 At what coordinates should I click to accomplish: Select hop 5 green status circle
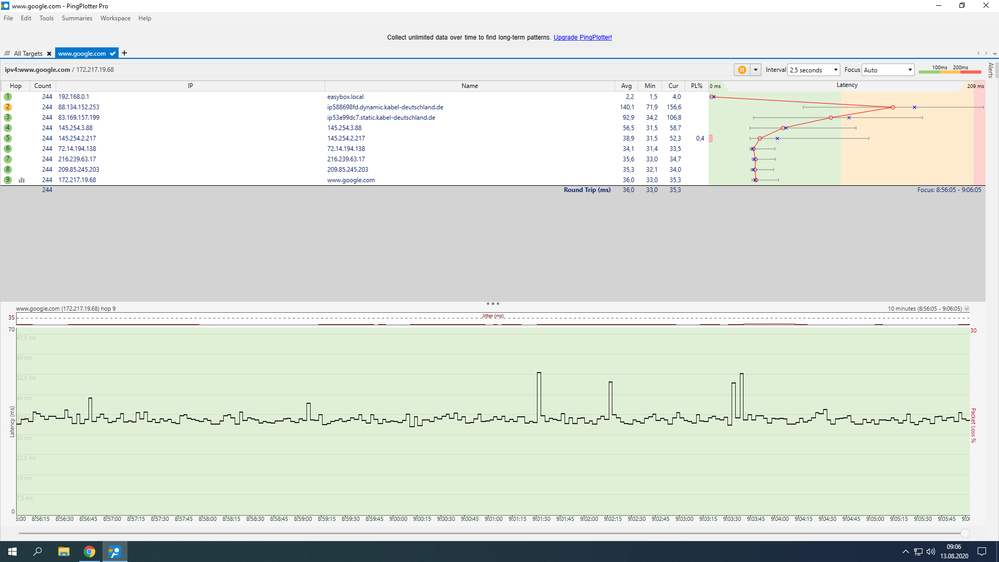coord(8,138)
